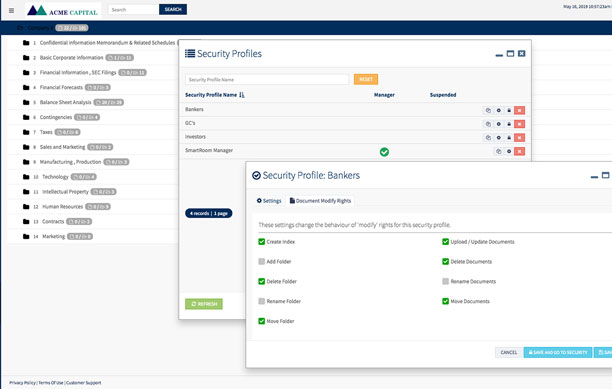
Task: Click lock icon on Investors row
Action: [x=509, y=138]
